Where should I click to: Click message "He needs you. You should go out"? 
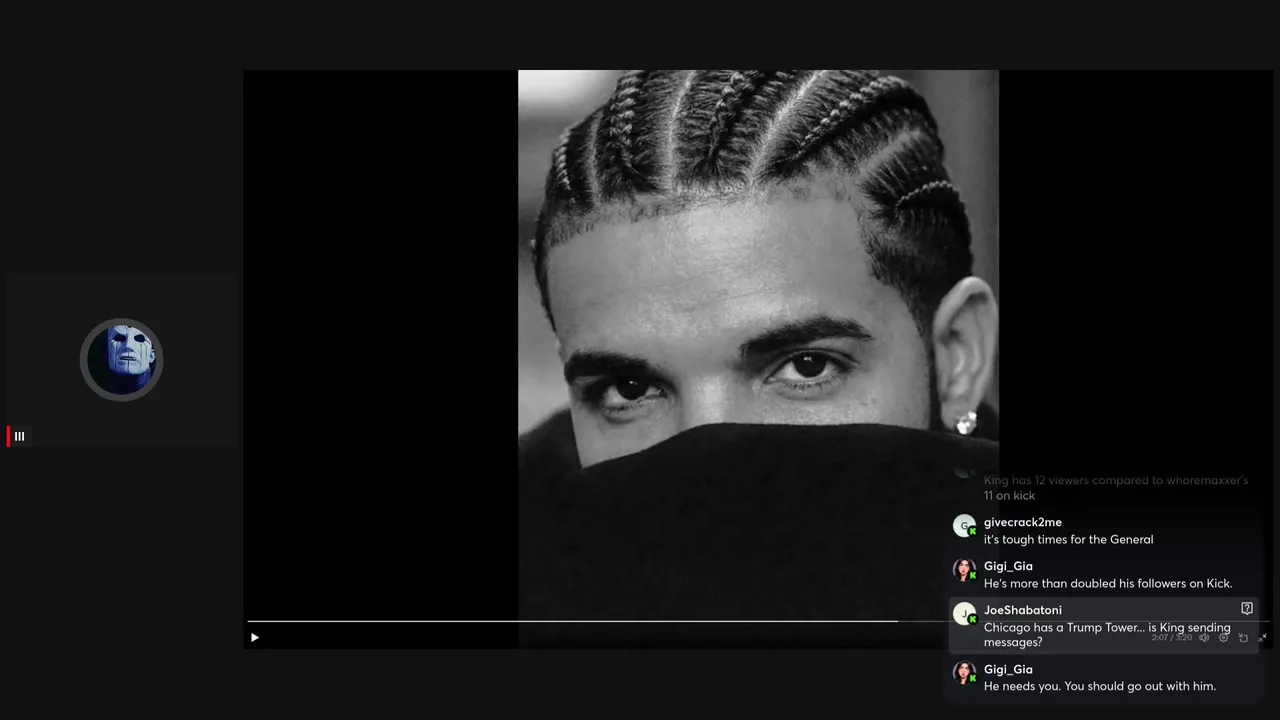click(x=1100, y=686)
